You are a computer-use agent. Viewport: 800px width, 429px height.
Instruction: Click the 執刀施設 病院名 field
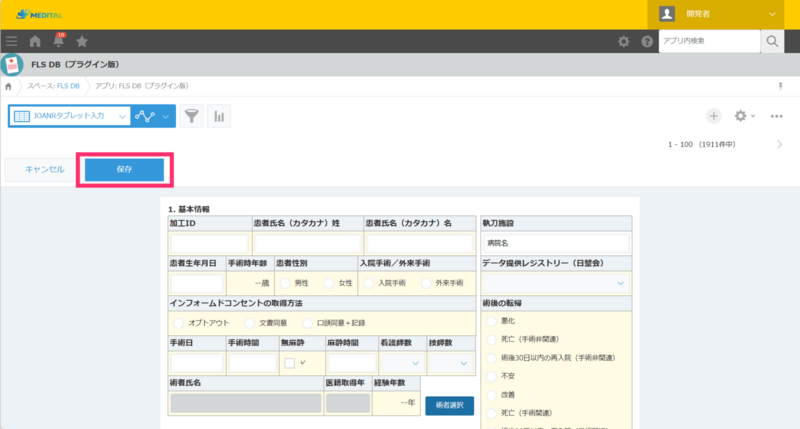click(x=556, y=243)
